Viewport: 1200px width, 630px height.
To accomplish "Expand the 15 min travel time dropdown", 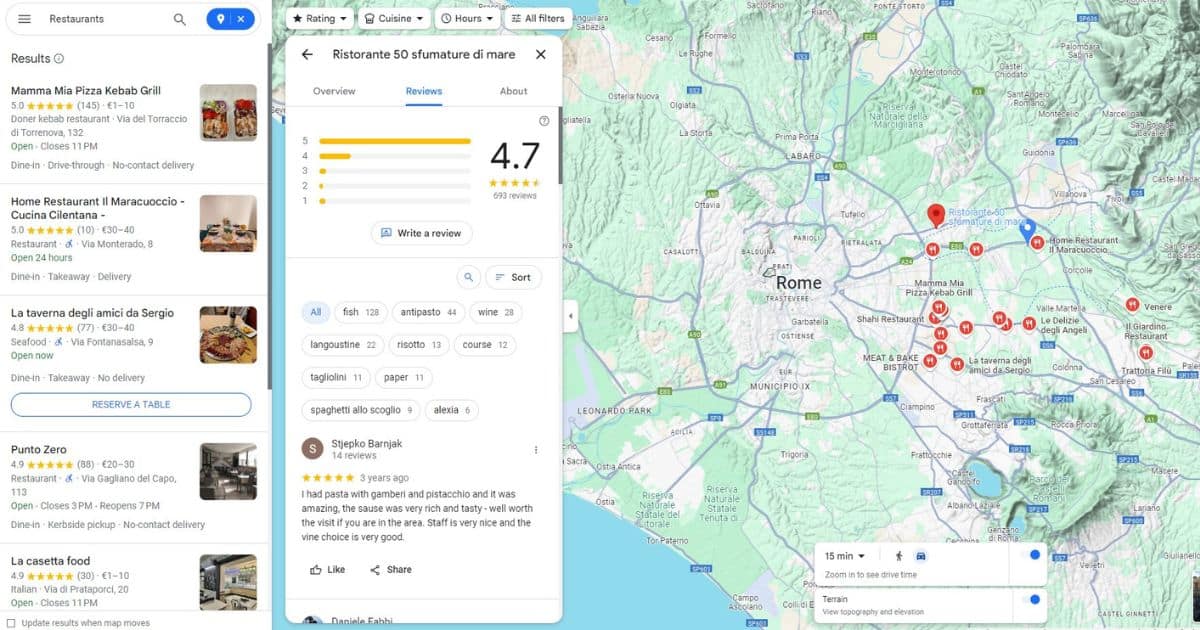I will (845, 556).
